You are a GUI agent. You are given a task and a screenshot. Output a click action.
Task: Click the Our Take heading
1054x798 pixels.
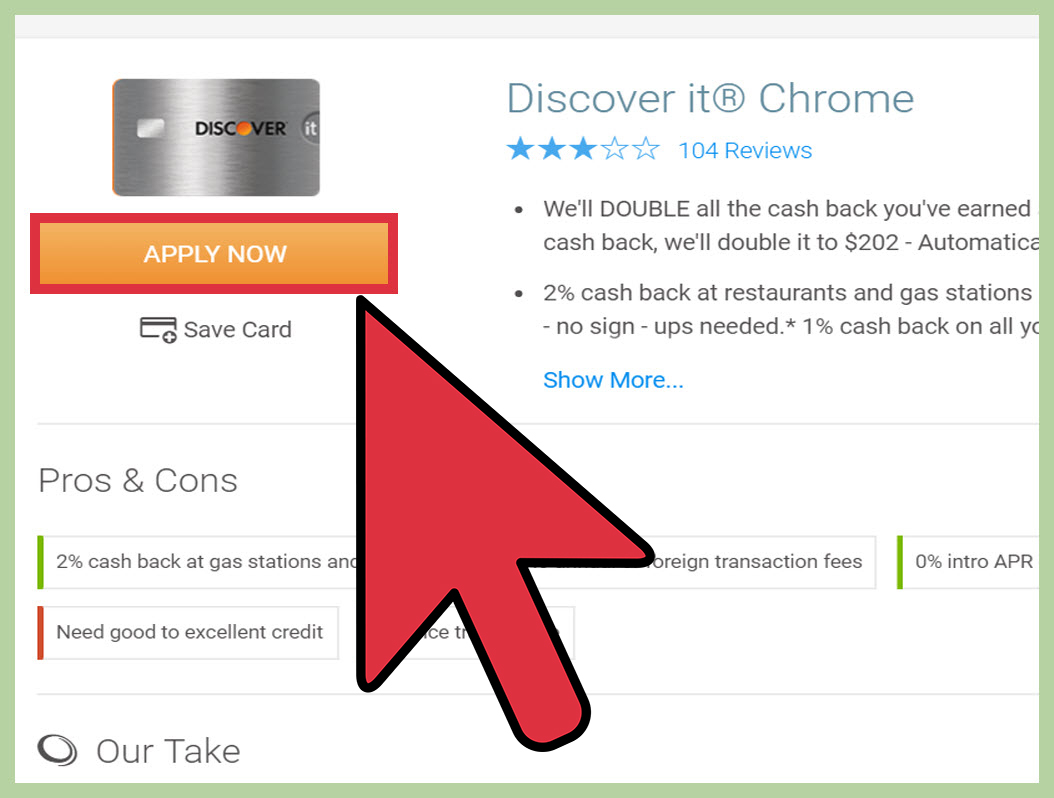point(168,751)
